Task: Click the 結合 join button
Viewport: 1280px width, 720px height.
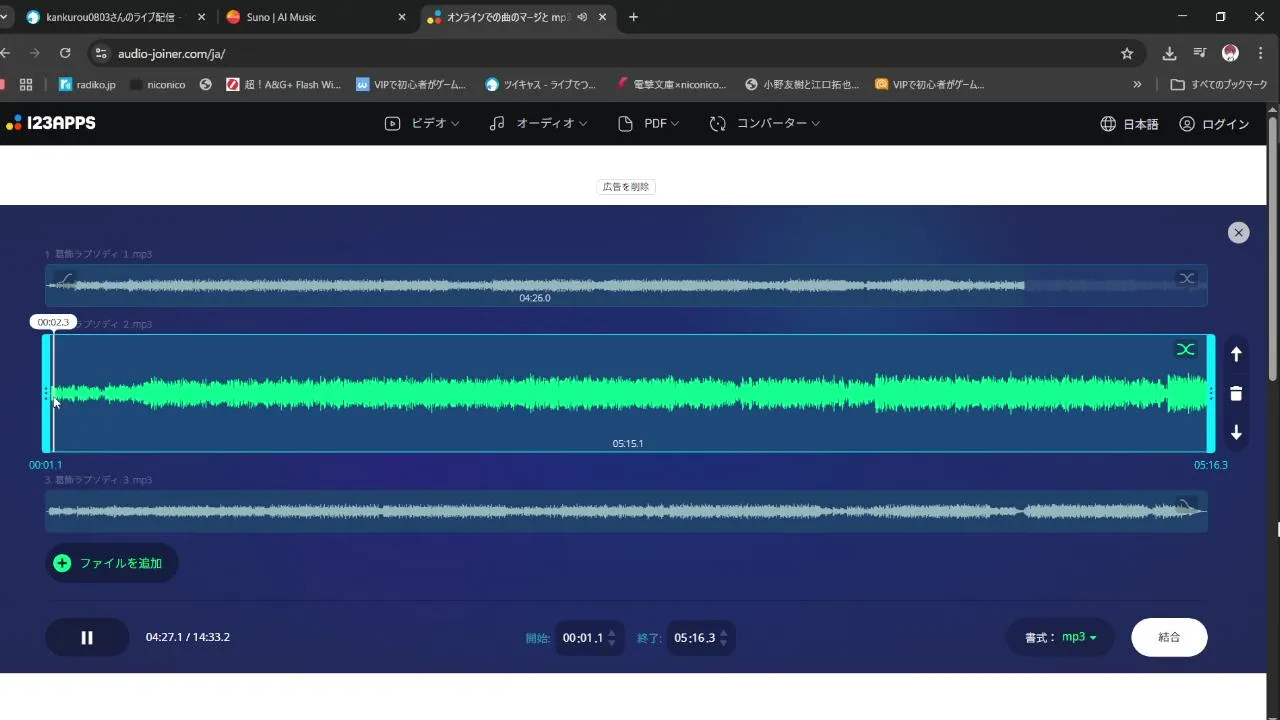Action: tap(1169, 637)
